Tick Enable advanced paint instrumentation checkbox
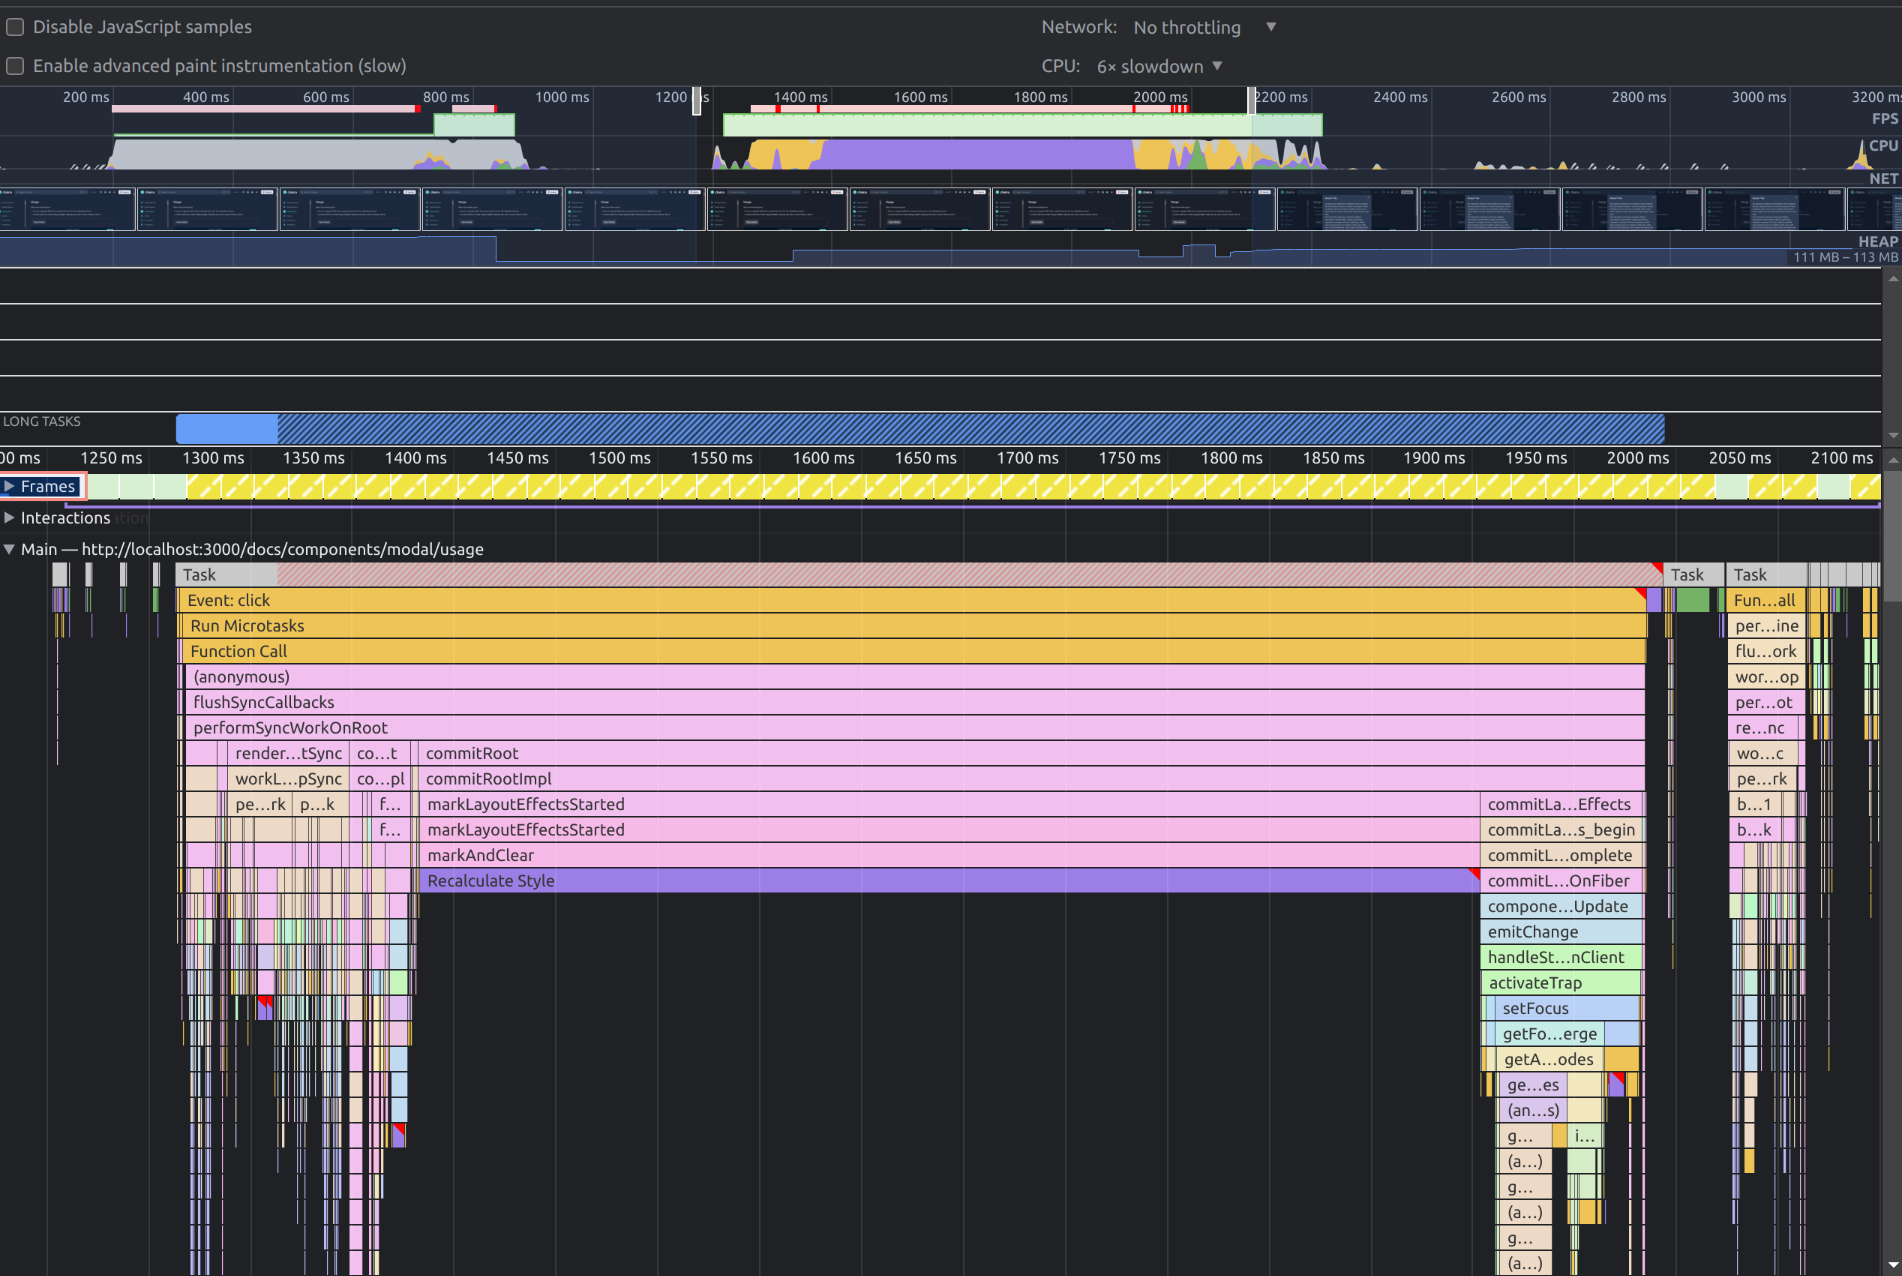Screen dimensions: 1902x1276 (15, 66)
